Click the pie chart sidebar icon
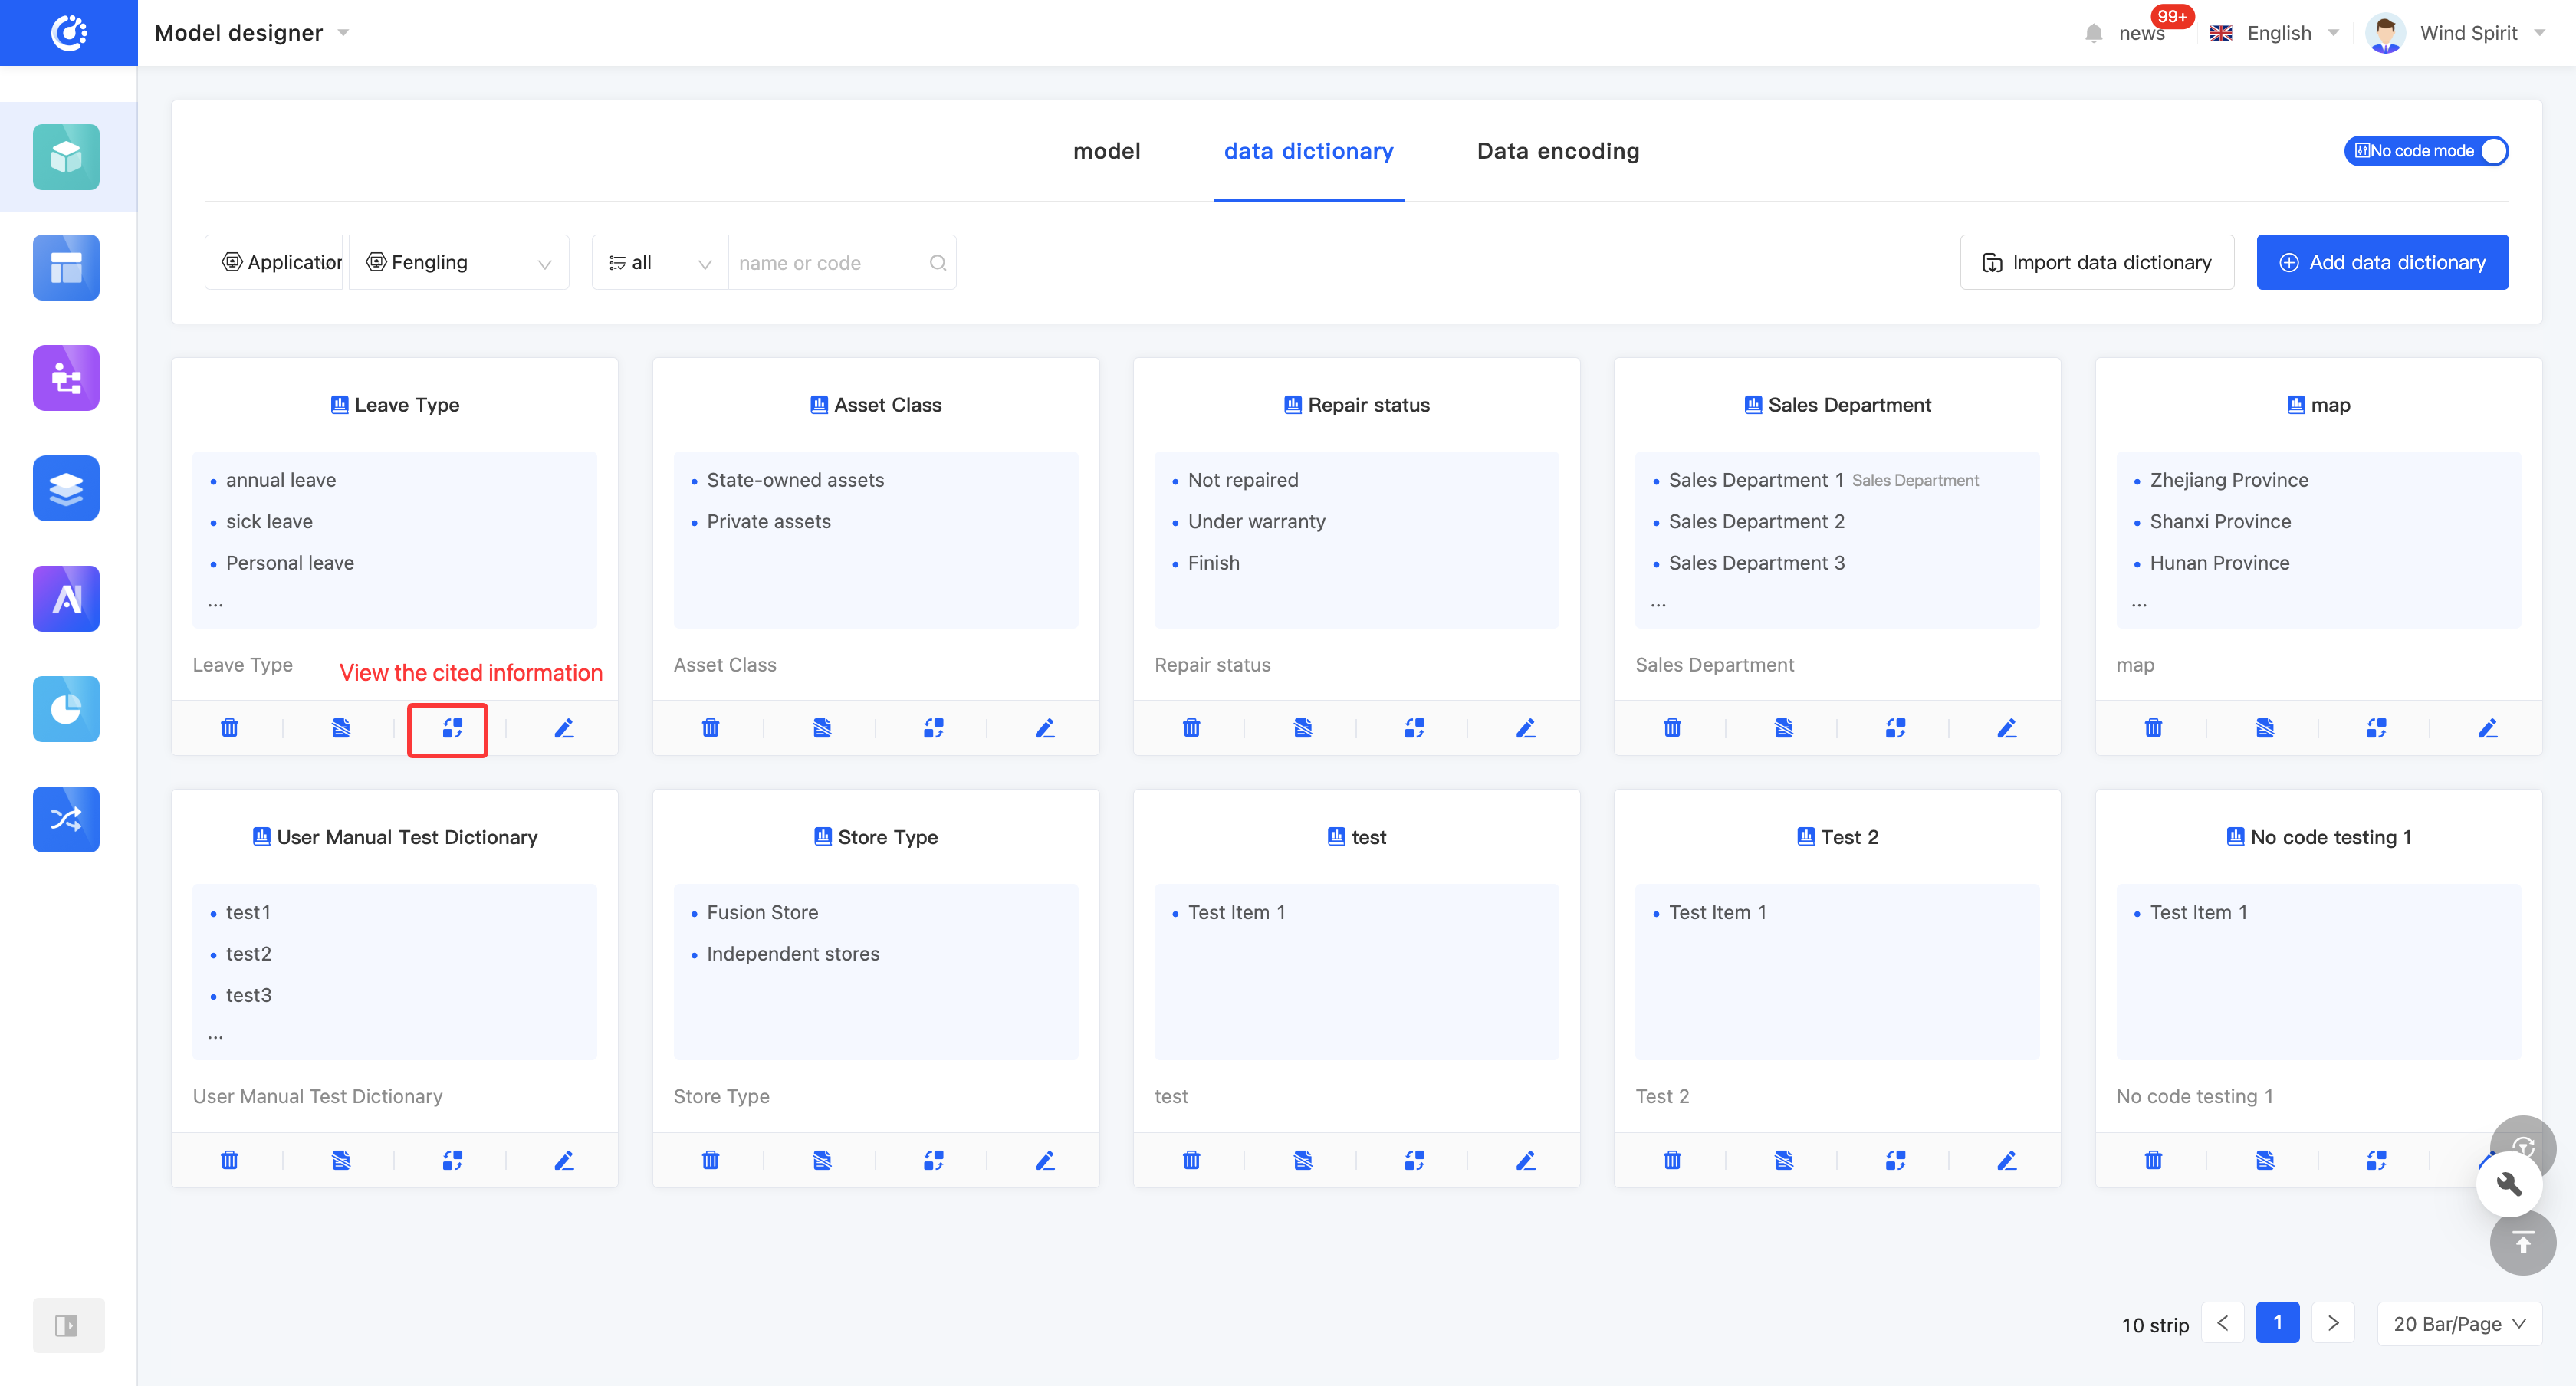 (66, 709)
